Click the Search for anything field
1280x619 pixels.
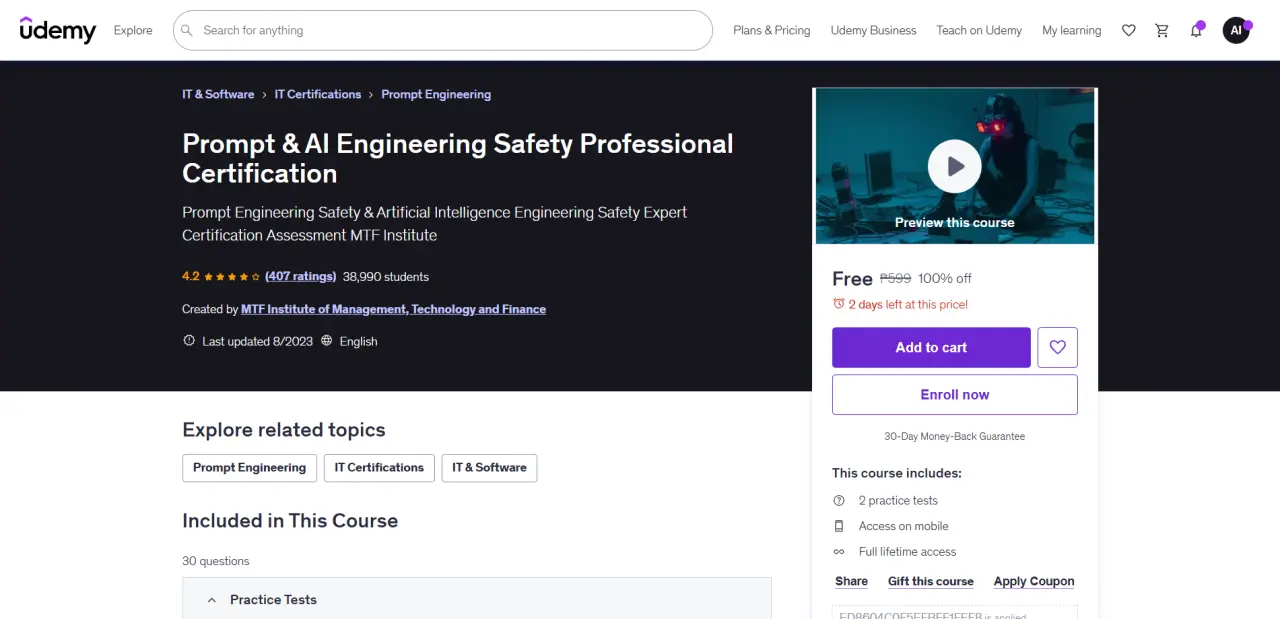(x=443, y=30)
